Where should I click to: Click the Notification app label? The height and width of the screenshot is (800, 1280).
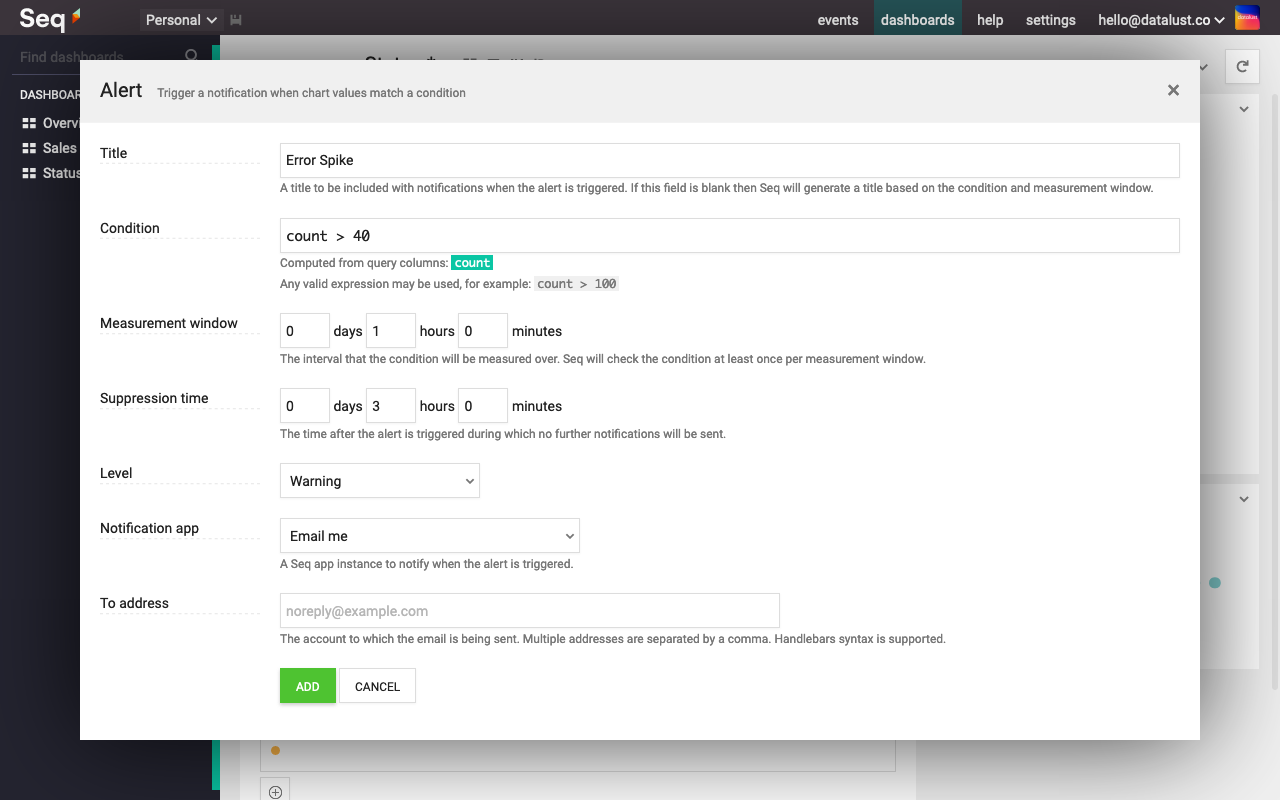[x=149, y=528]
